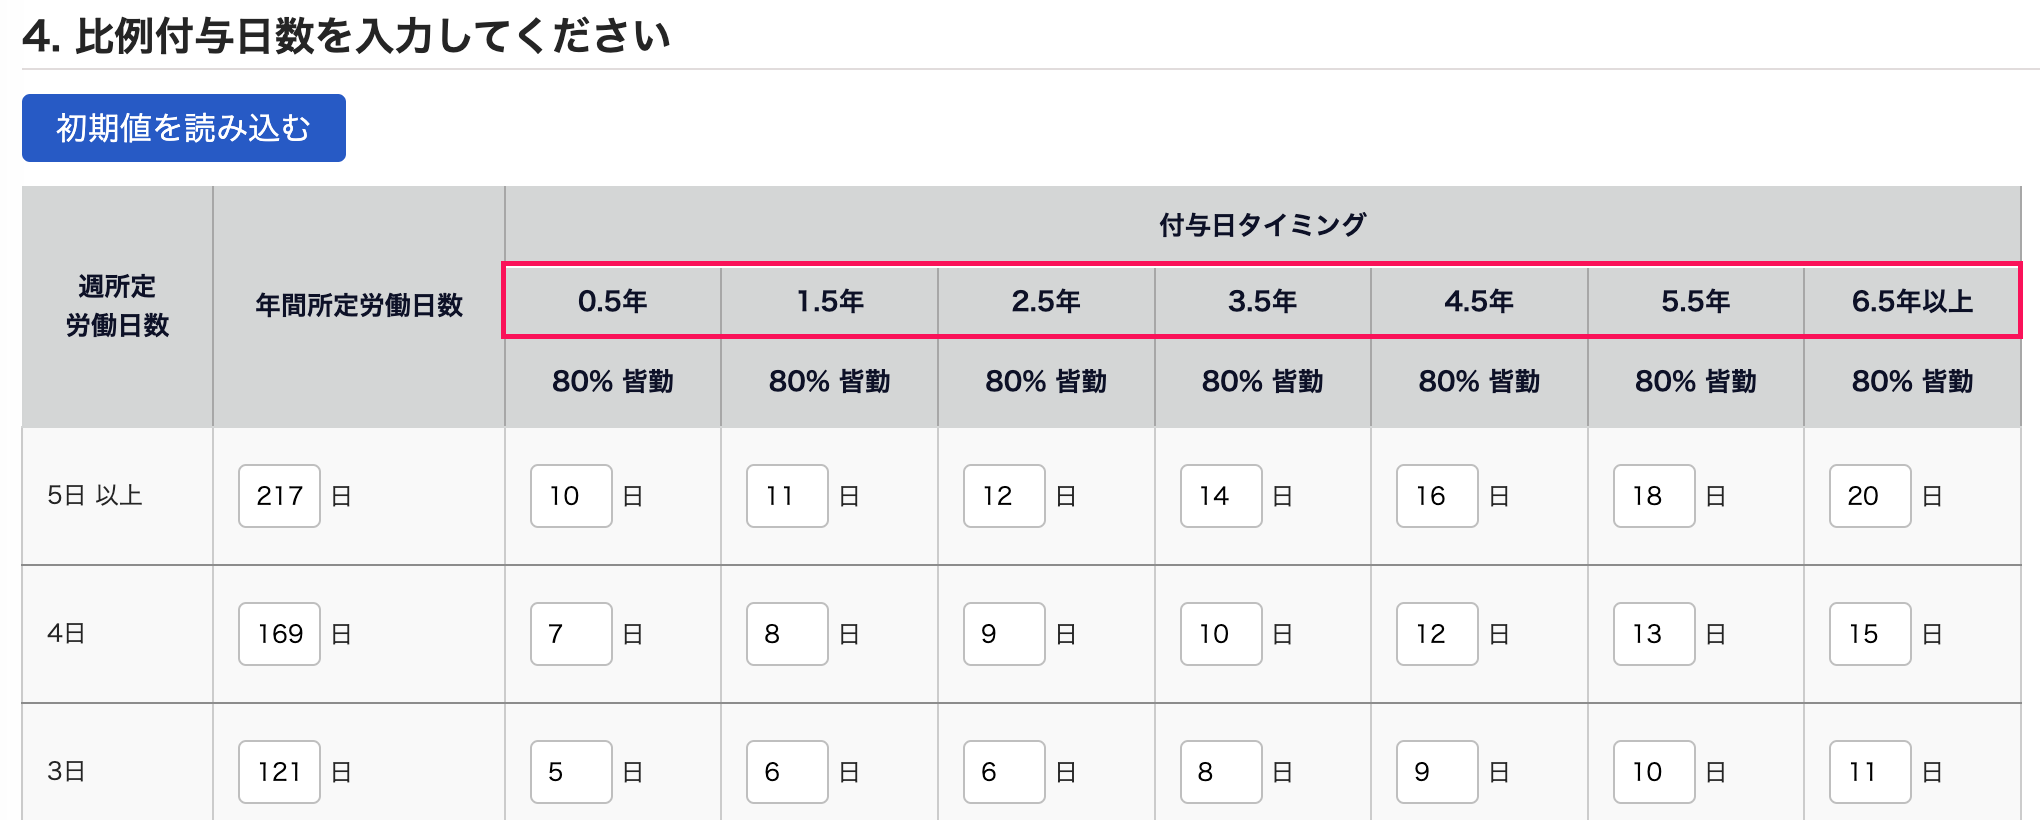2040x820 pixels.
Task: Edit 5日以上 row's 6.5年以上 value 20
Action: (1870, 496)
